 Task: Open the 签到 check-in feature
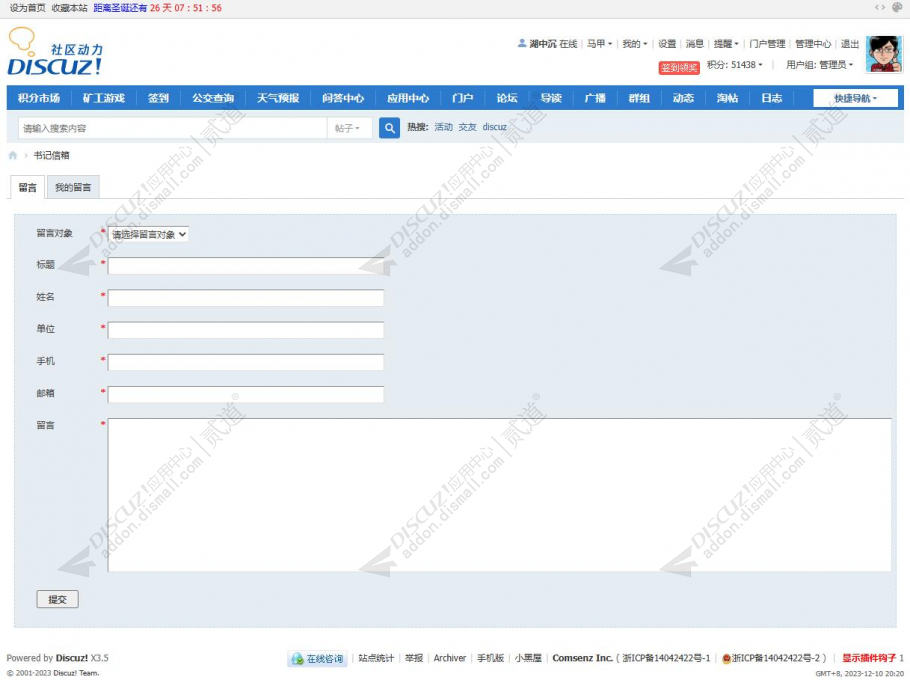click(157, 98)
